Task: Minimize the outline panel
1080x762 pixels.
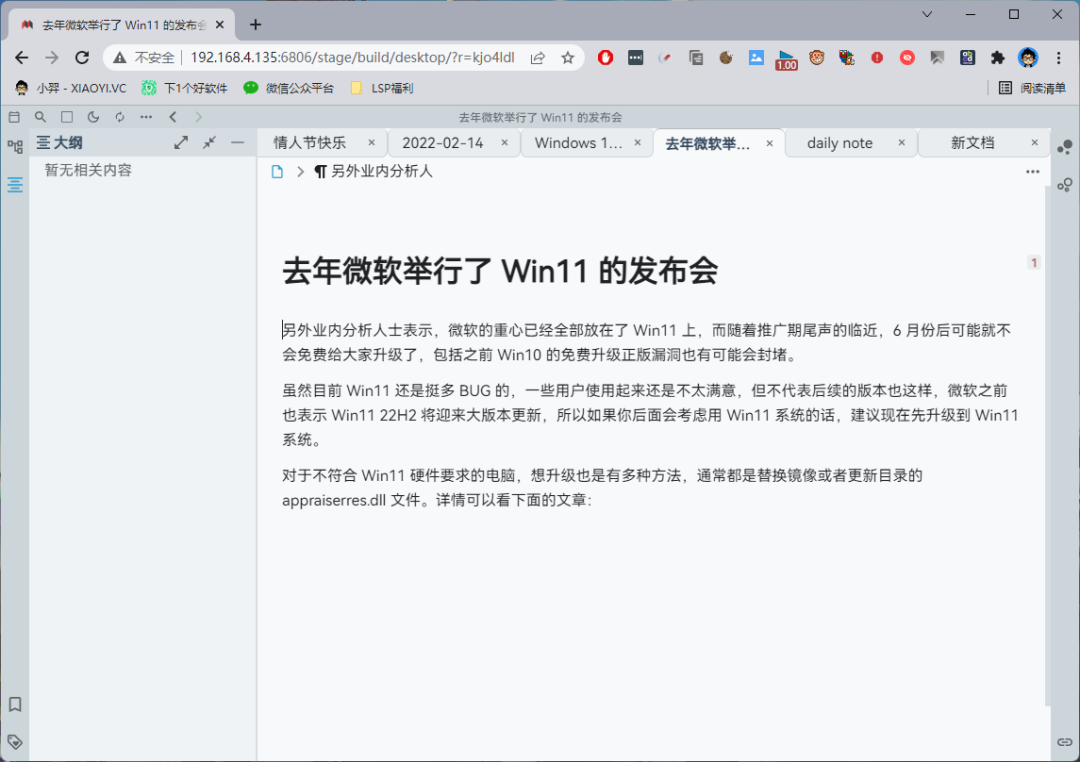Action: click(238, 143)
